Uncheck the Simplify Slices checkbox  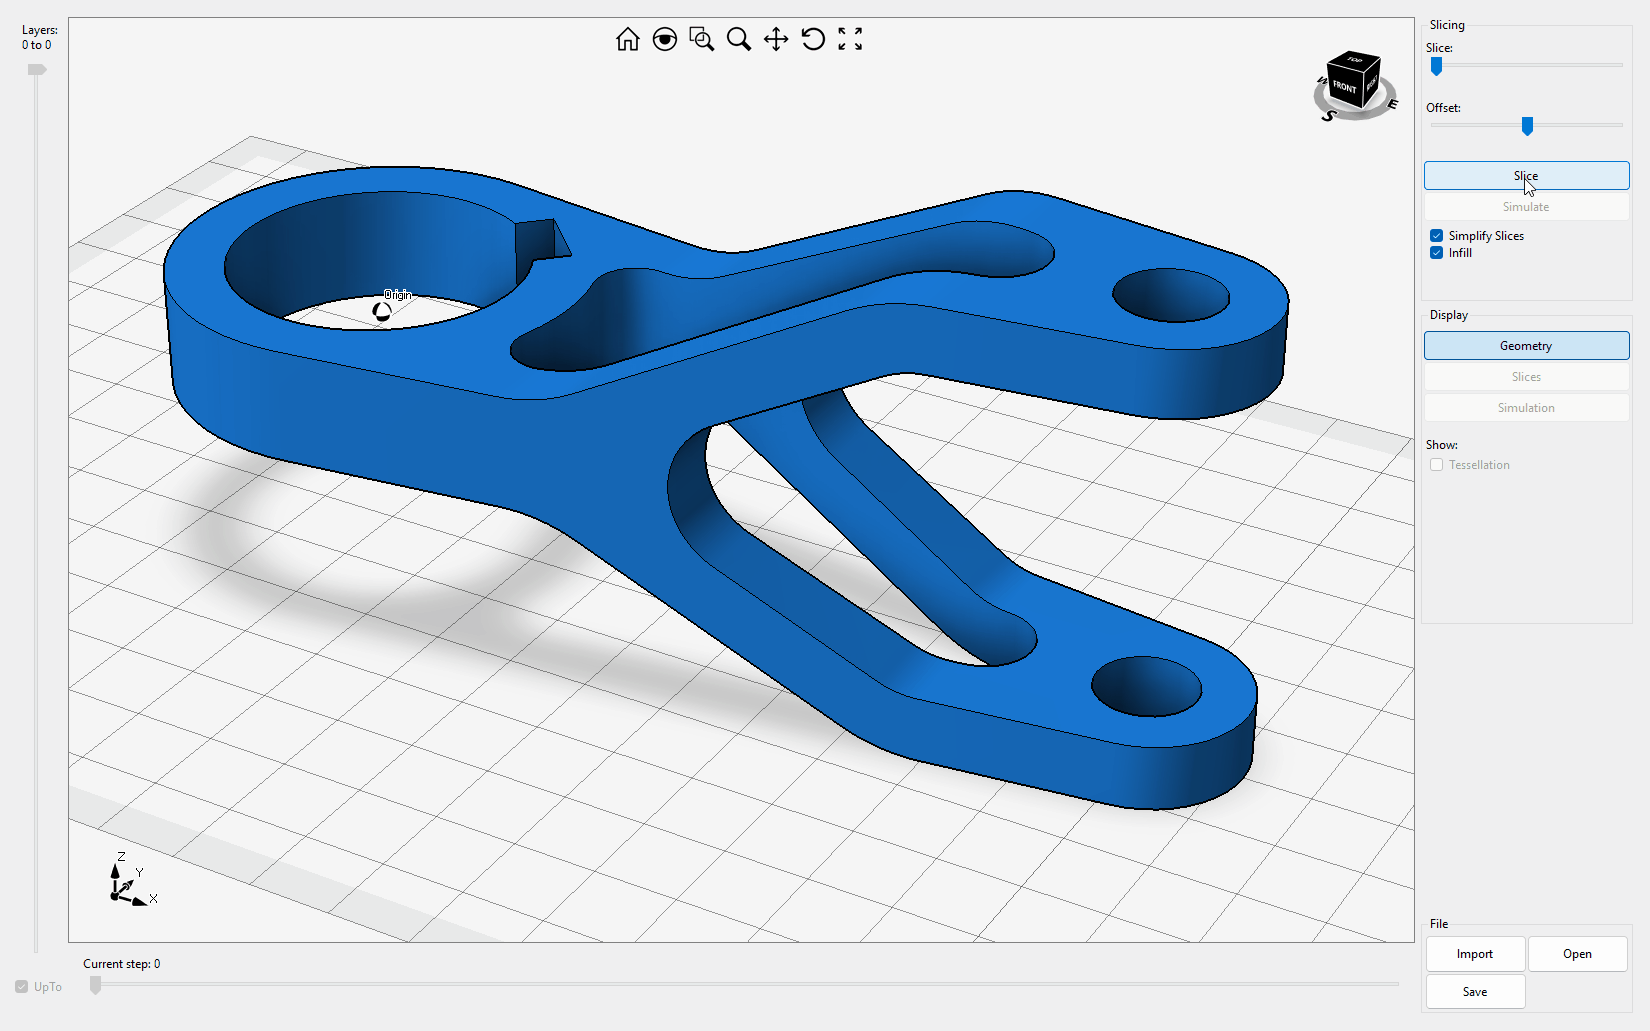click(1436, 236)
